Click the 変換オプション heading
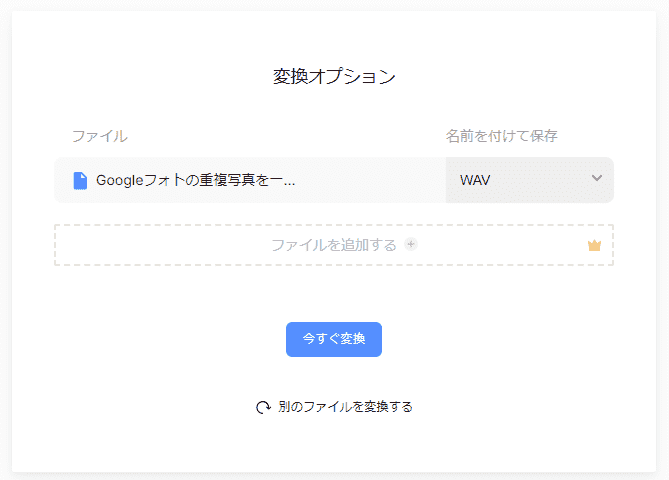 pos(334,77)
